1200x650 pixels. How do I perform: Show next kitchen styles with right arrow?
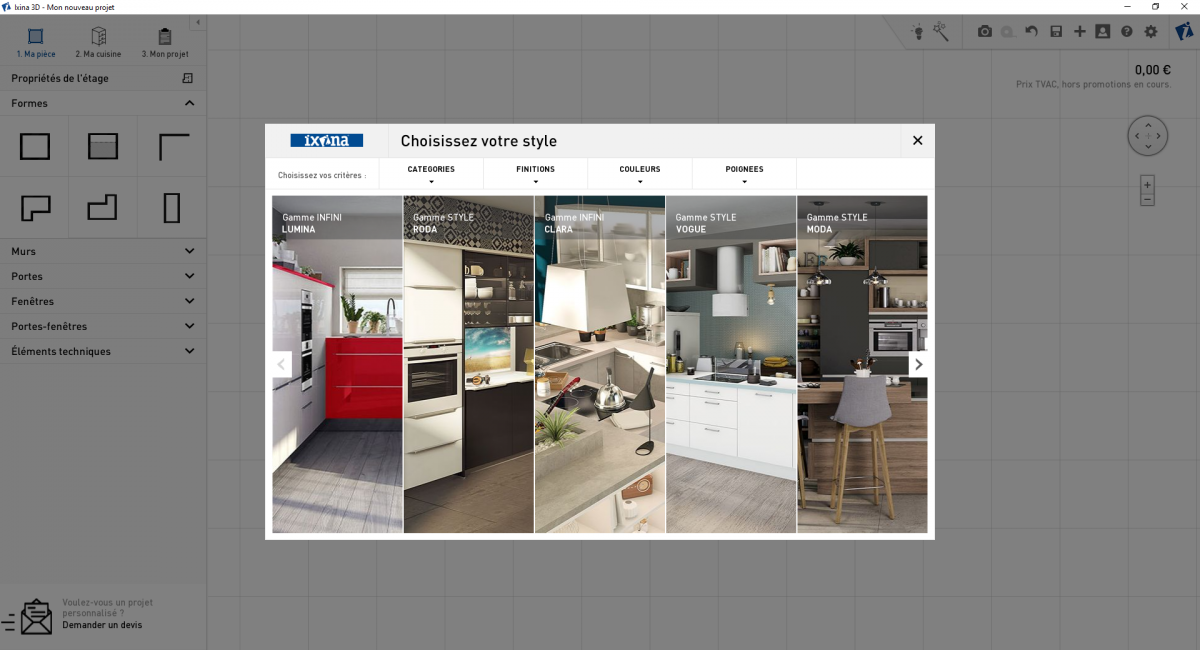[x=919, y=365]
